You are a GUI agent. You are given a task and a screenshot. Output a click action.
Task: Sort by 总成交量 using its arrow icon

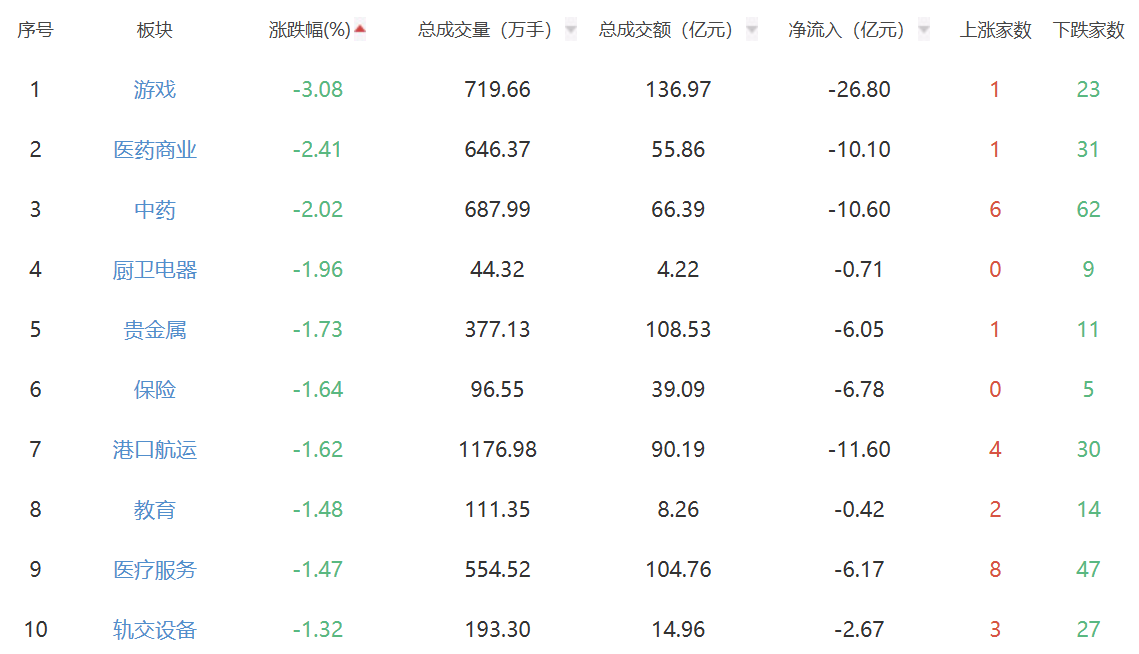pyautogui.click(x=571, y=30)
